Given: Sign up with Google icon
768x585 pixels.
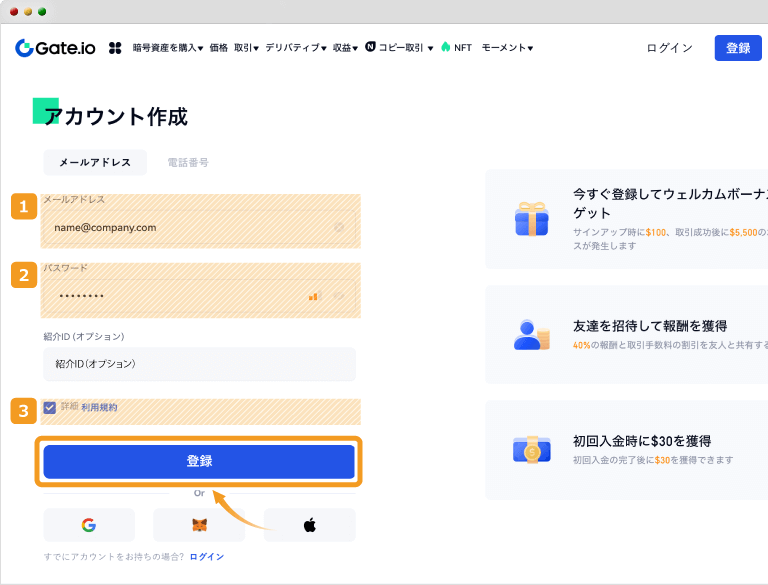Looking at the screenshot, I should pyautogui.click(x=89, y=525).
